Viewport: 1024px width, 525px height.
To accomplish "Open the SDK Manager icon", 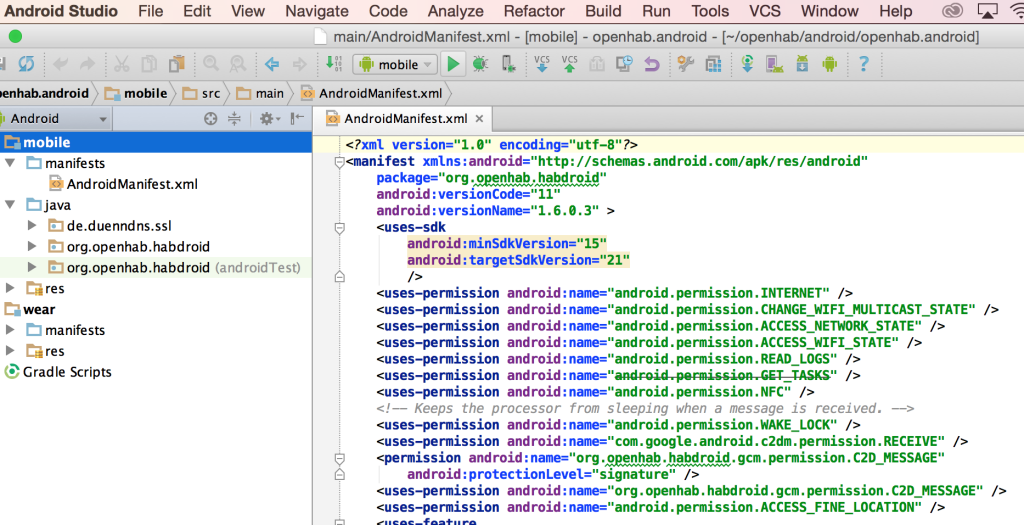I will tap(802, 64).
